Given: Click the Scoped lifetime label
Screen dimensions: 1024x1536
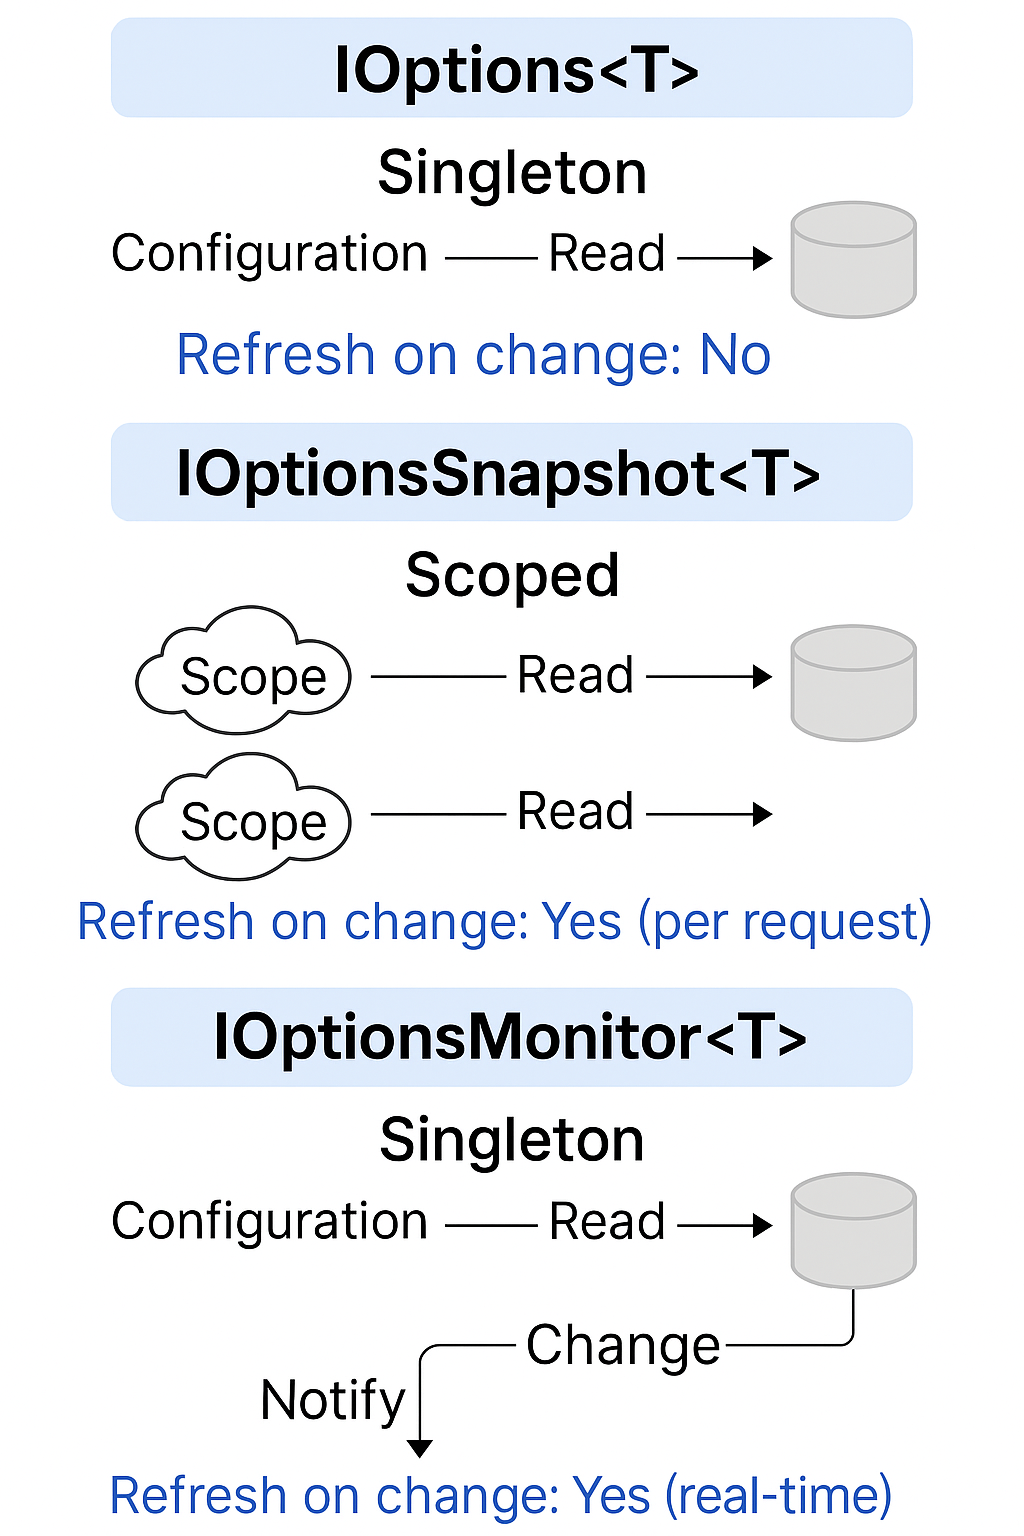Looking at the screenshot, I should [512, 576].
